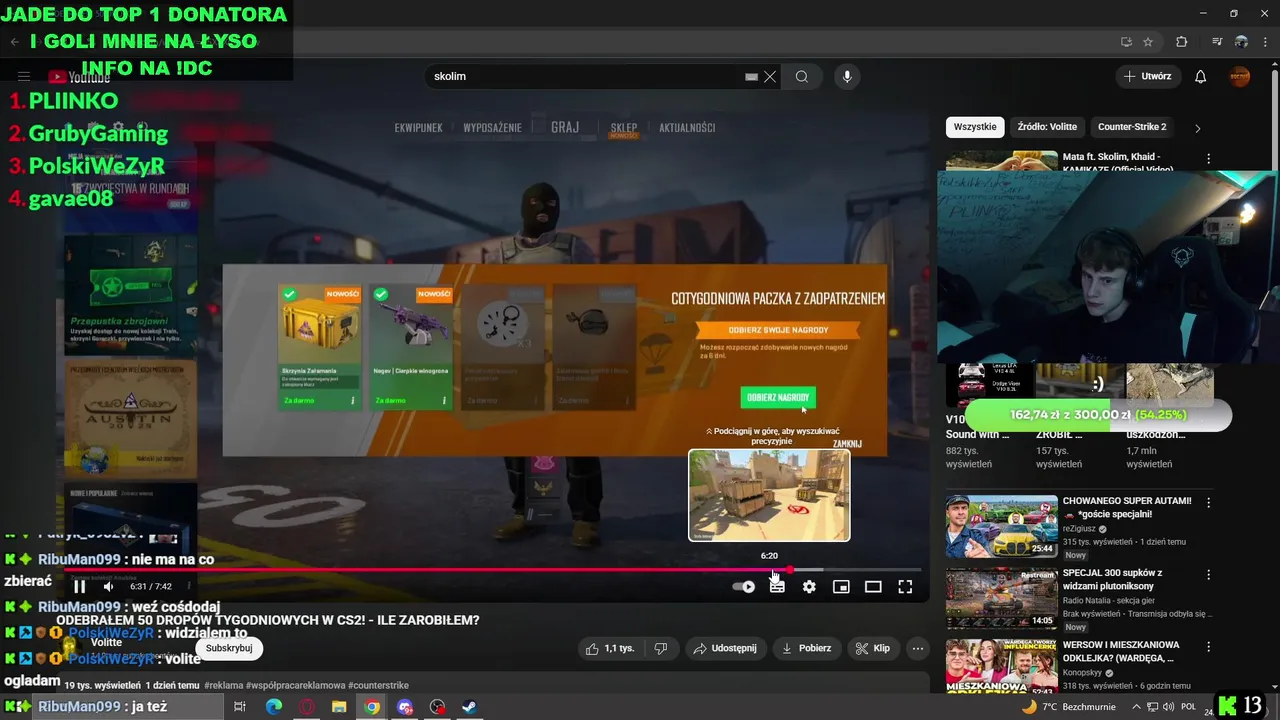Image resolution: width=1280 pixels, height=720 pixels.
Task: Install the app via the address bar icon
Action: (1126, 42)
